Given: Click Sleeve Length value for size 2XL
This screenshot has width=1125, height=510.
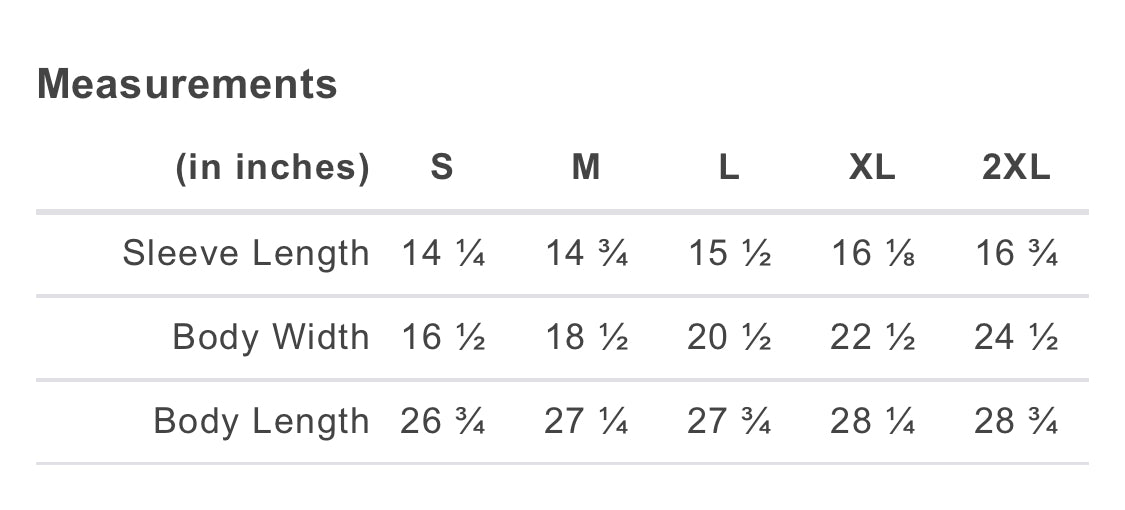Looking at the screenshot, I should click(x=1016, y=254).
